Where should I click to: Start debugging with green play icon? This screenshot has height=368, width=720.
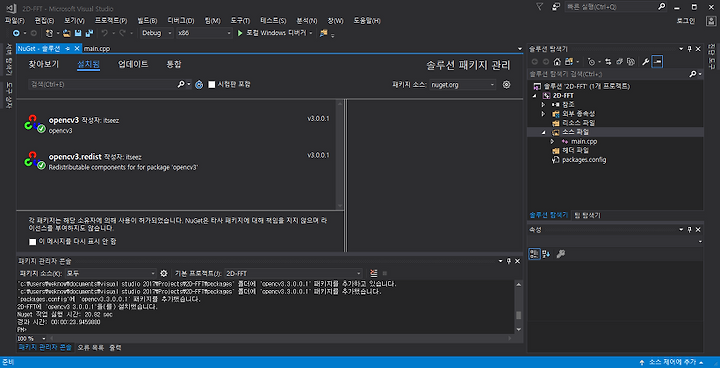click(240, 33)
